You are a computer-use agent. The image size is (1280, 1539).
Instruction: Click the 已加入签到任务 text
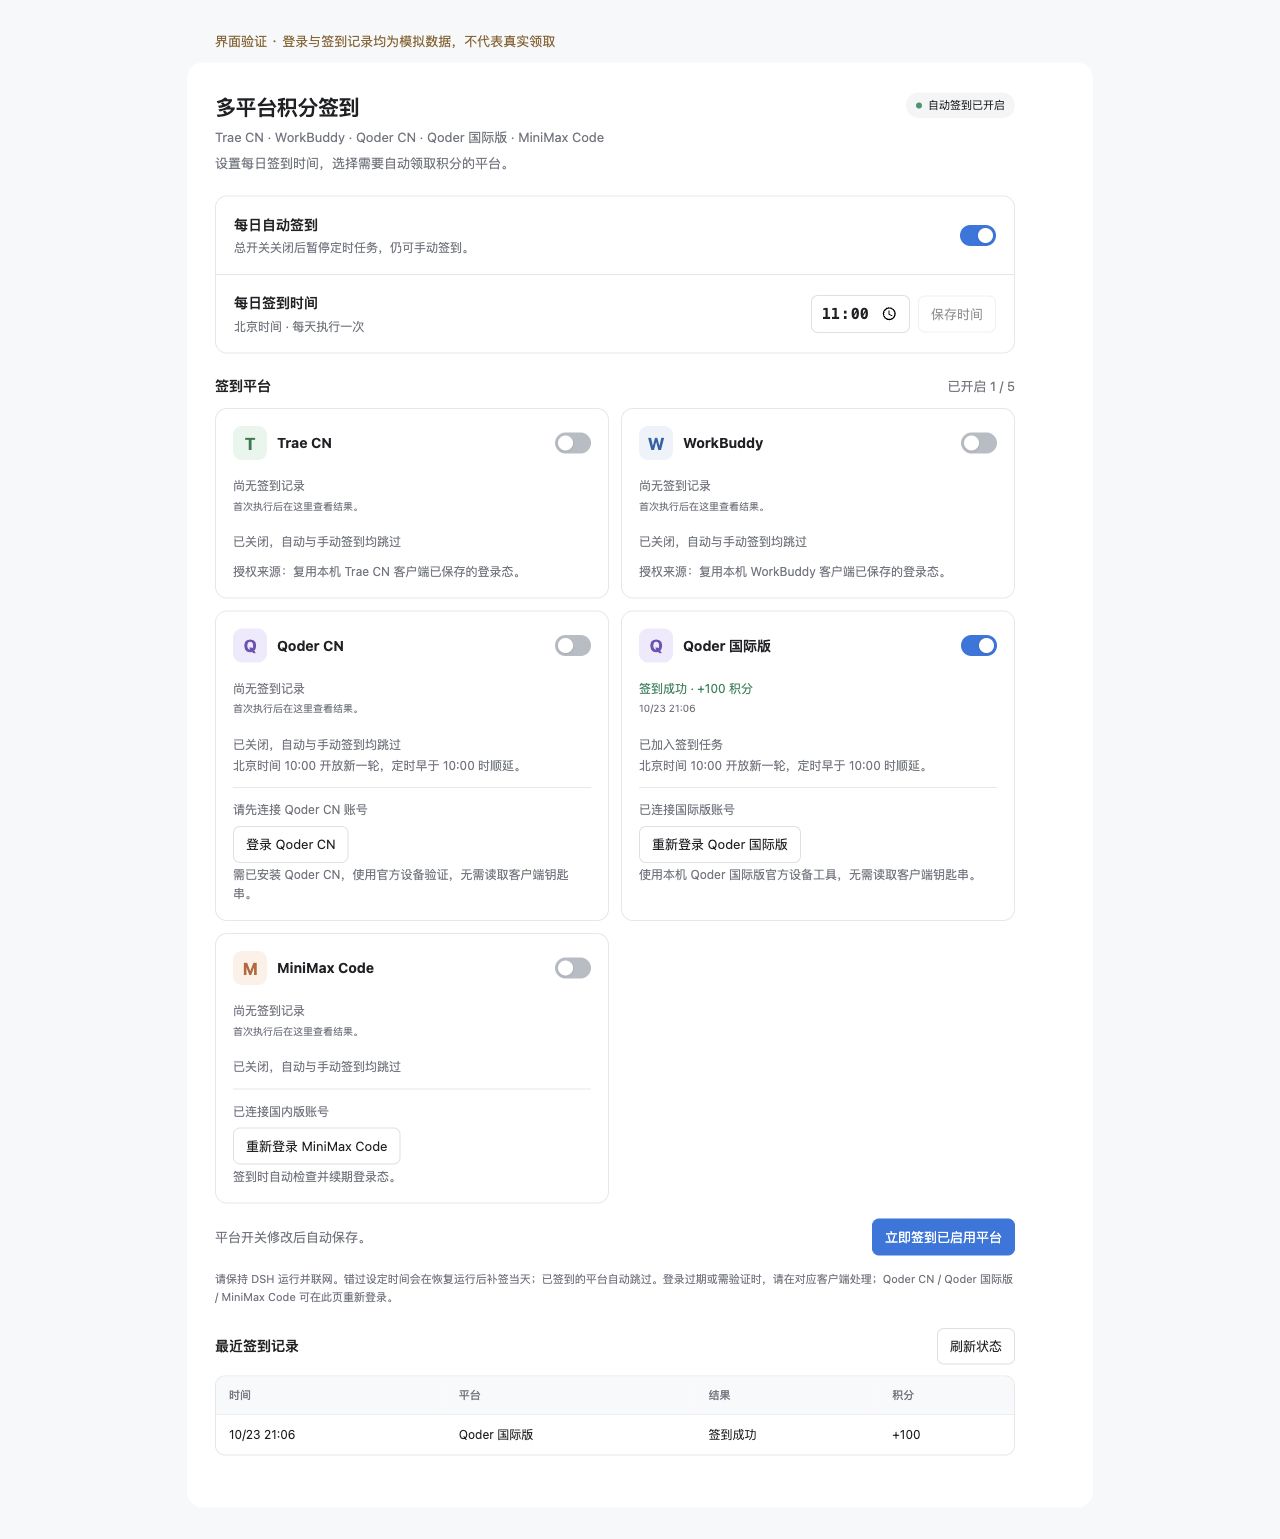coord(681,745)
